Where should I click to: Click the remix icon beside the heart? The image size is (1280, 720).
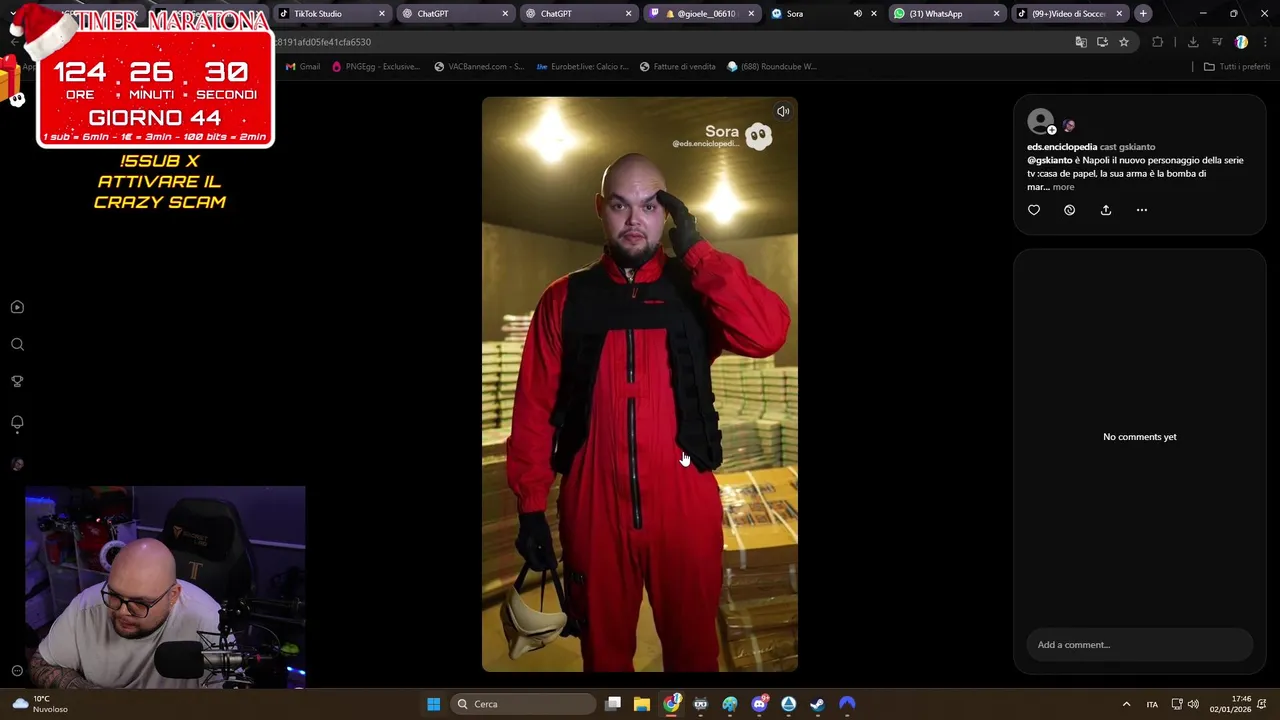point(1069,210)
